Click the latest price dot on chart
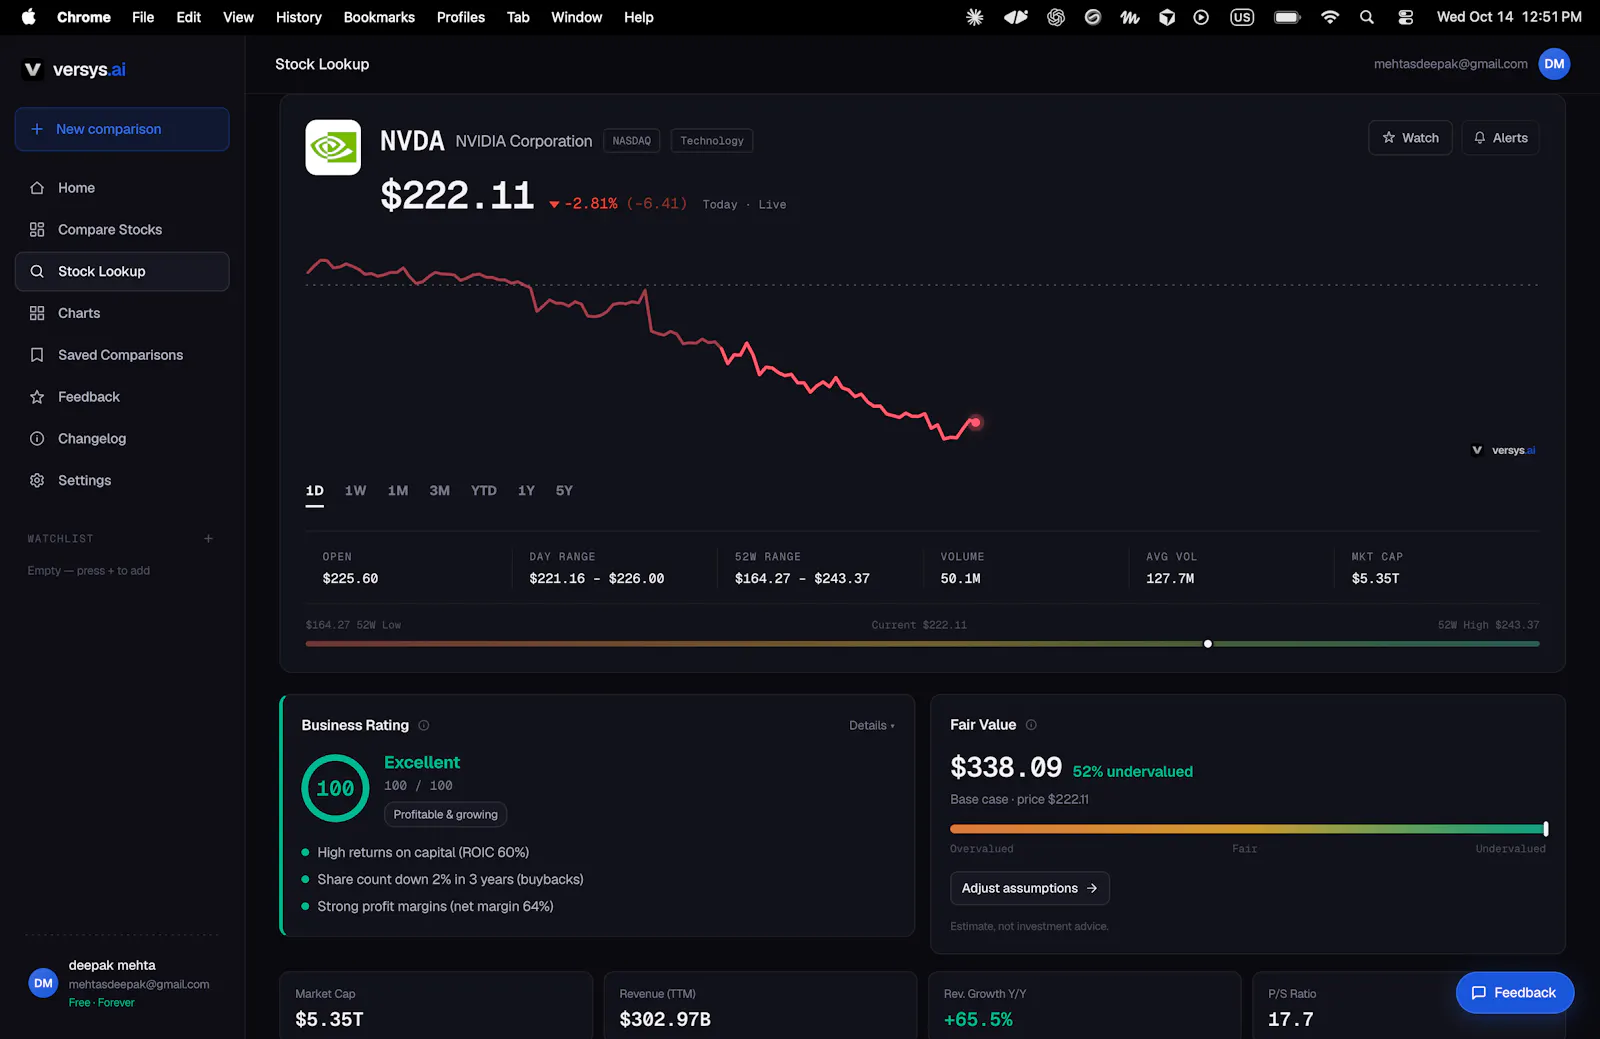Image resolution: width=1600 pixels, height=1039 pixels. click(x=975, y=422)
